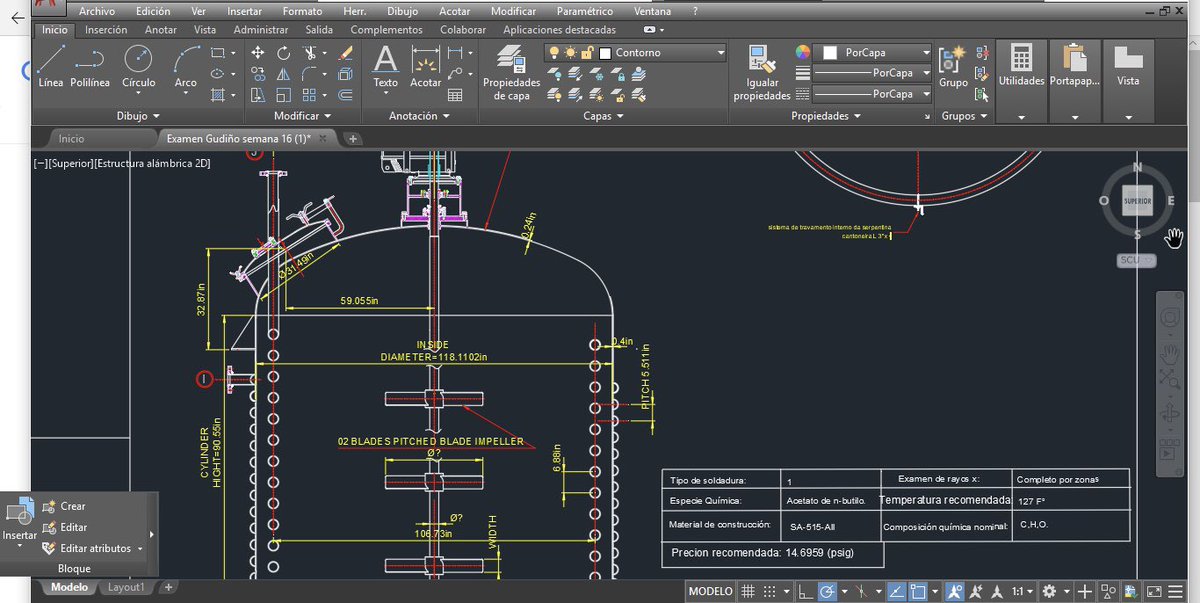Click the Mirror (Simetría) tool icon

[x=284, y=74]
